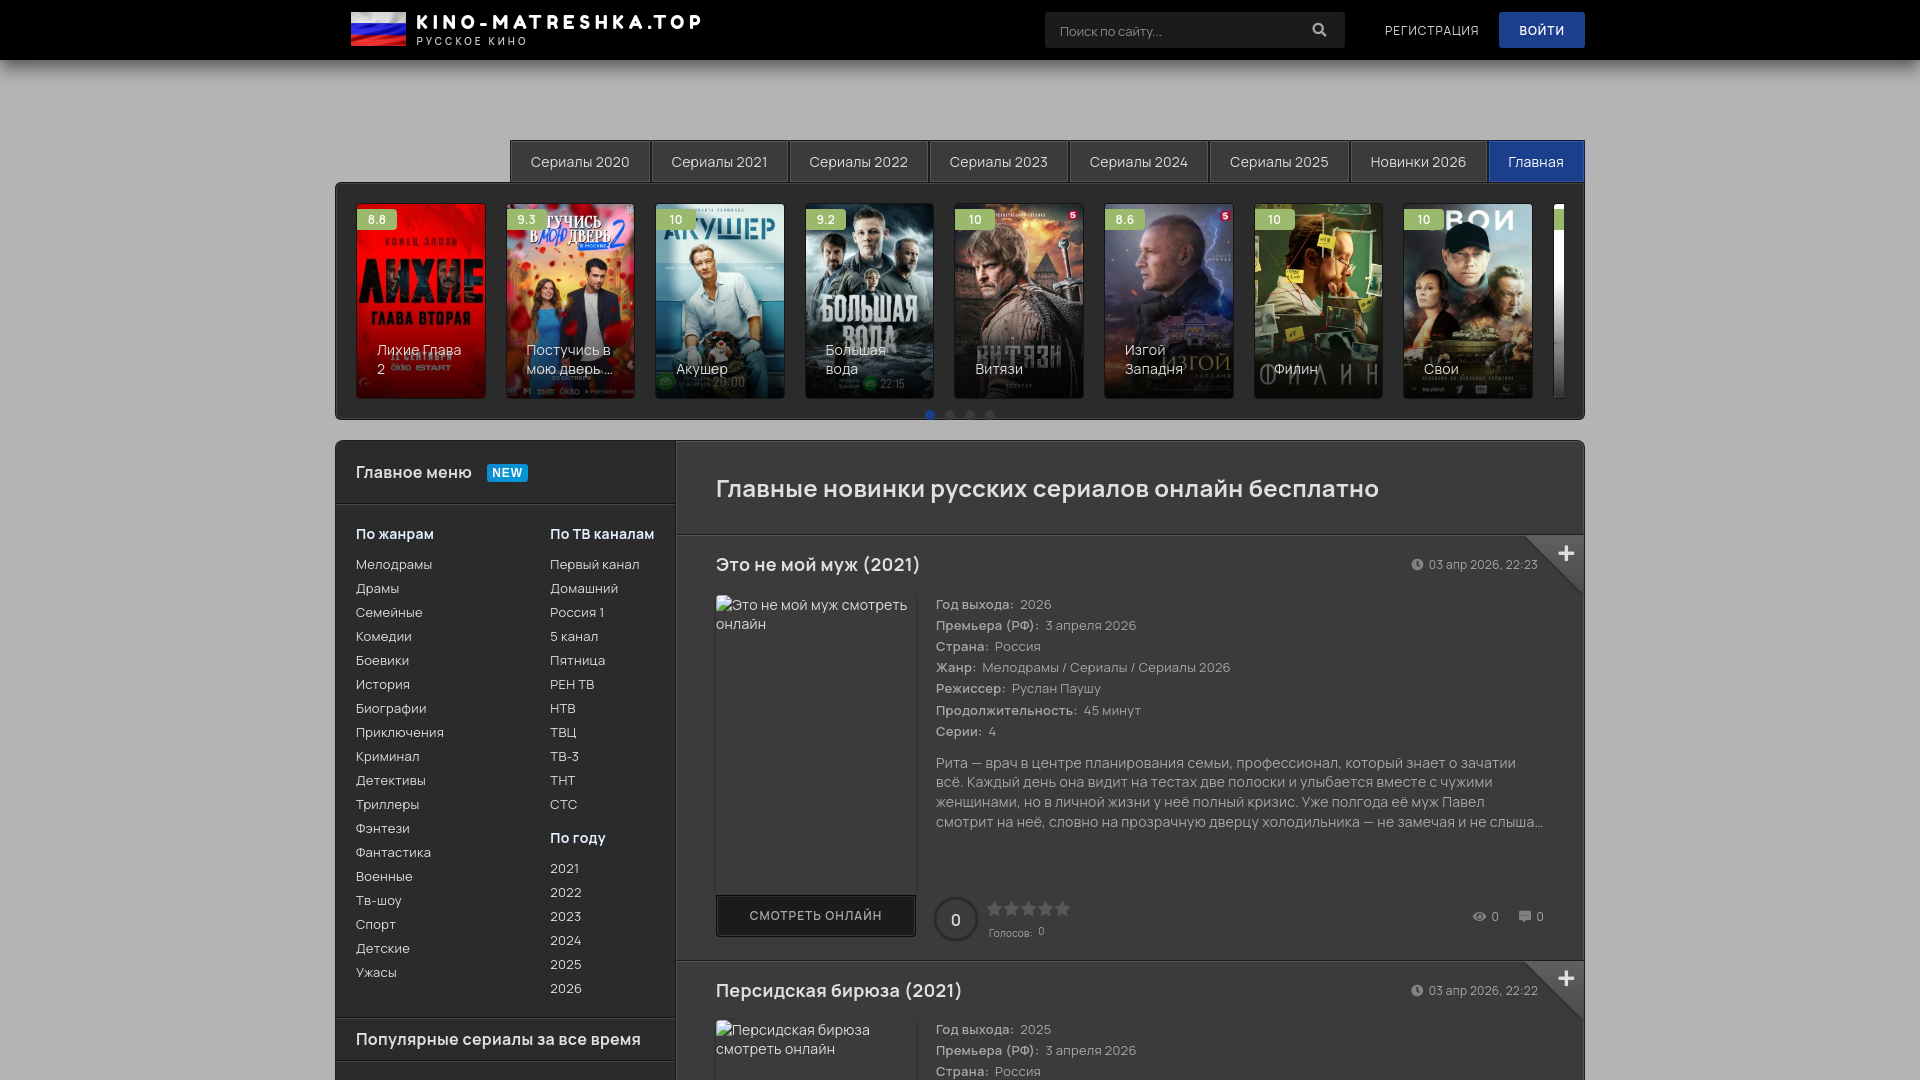
Task: Click the ВОЙТИ login button
Action: (x=1541, y=30)
